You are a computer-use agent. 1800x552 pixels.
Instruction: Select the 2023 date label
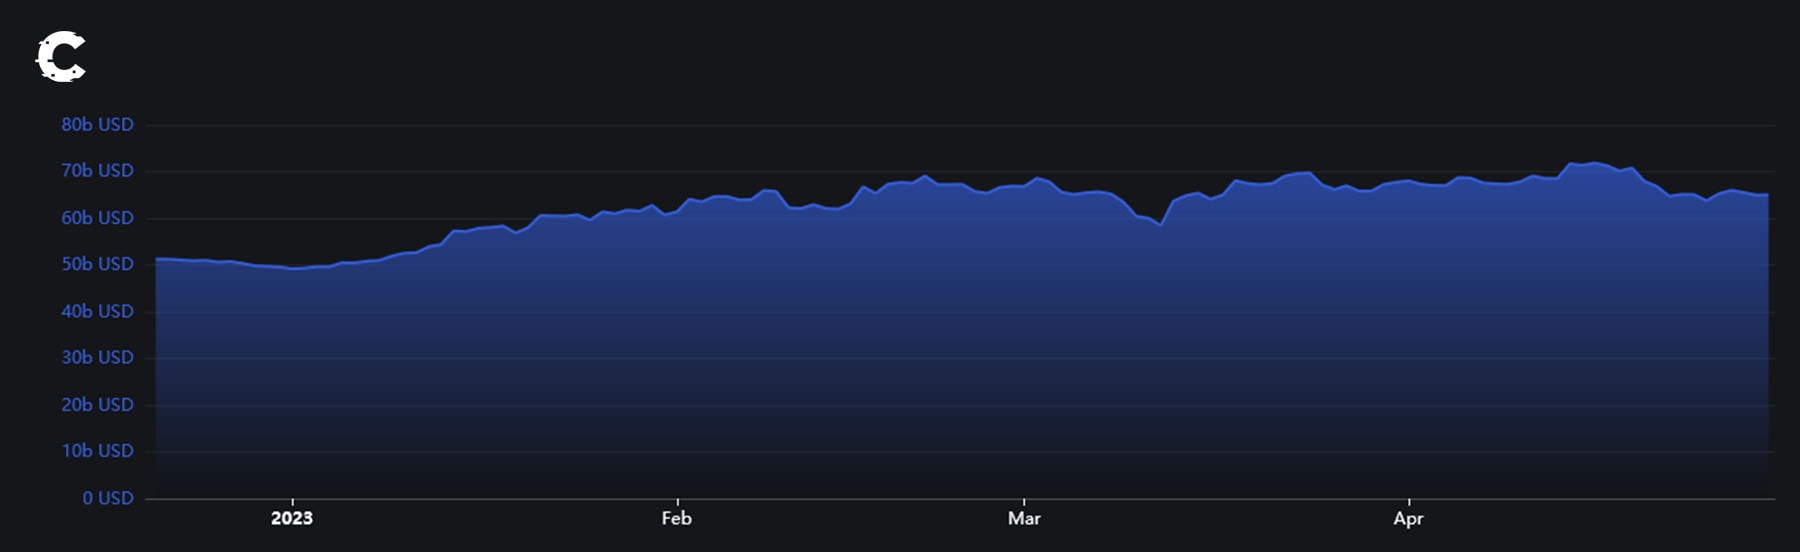[x=292, y=518]
